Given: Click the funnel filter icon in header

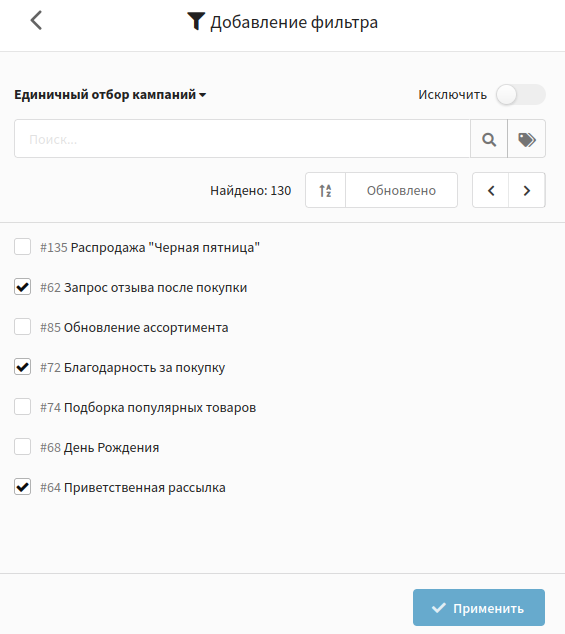Looking at the screenshot, I should 196,21.
